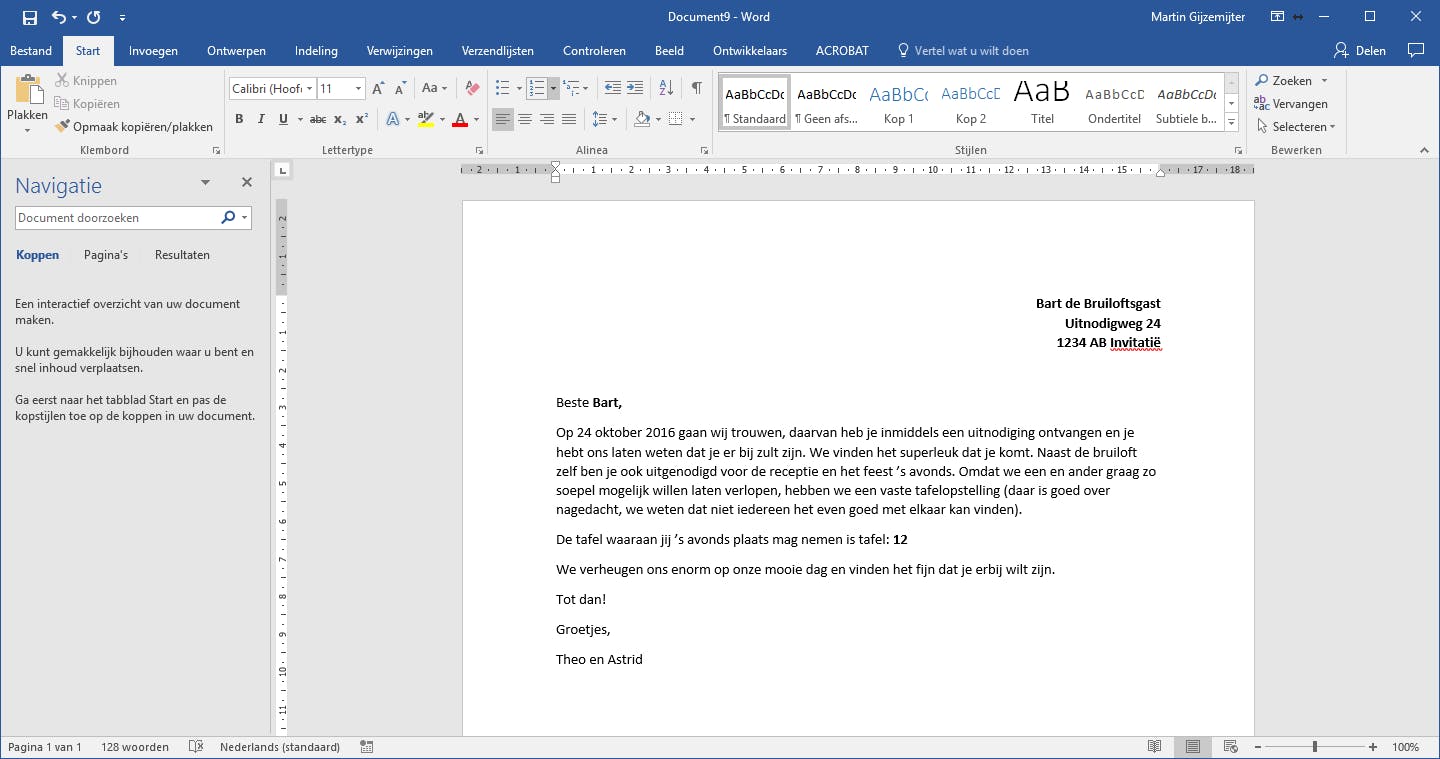
Task: Sort the selection with the A-Z icon
Action: tap(668, 88)
